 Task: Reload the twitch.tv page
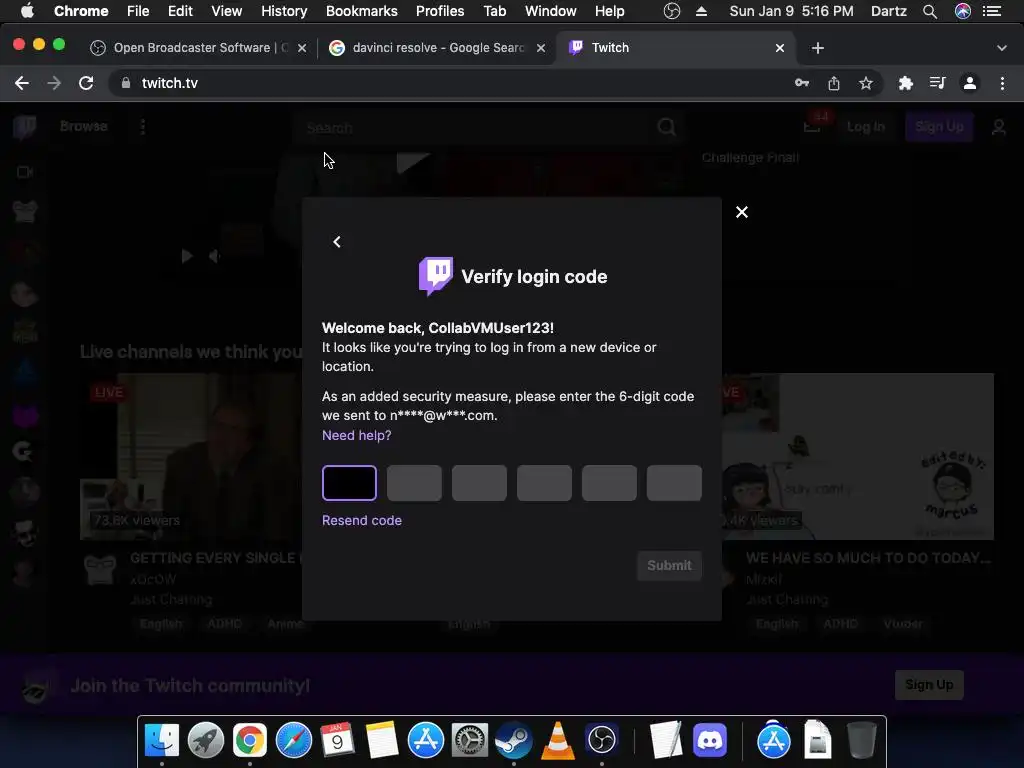click(x=86, y=83)
